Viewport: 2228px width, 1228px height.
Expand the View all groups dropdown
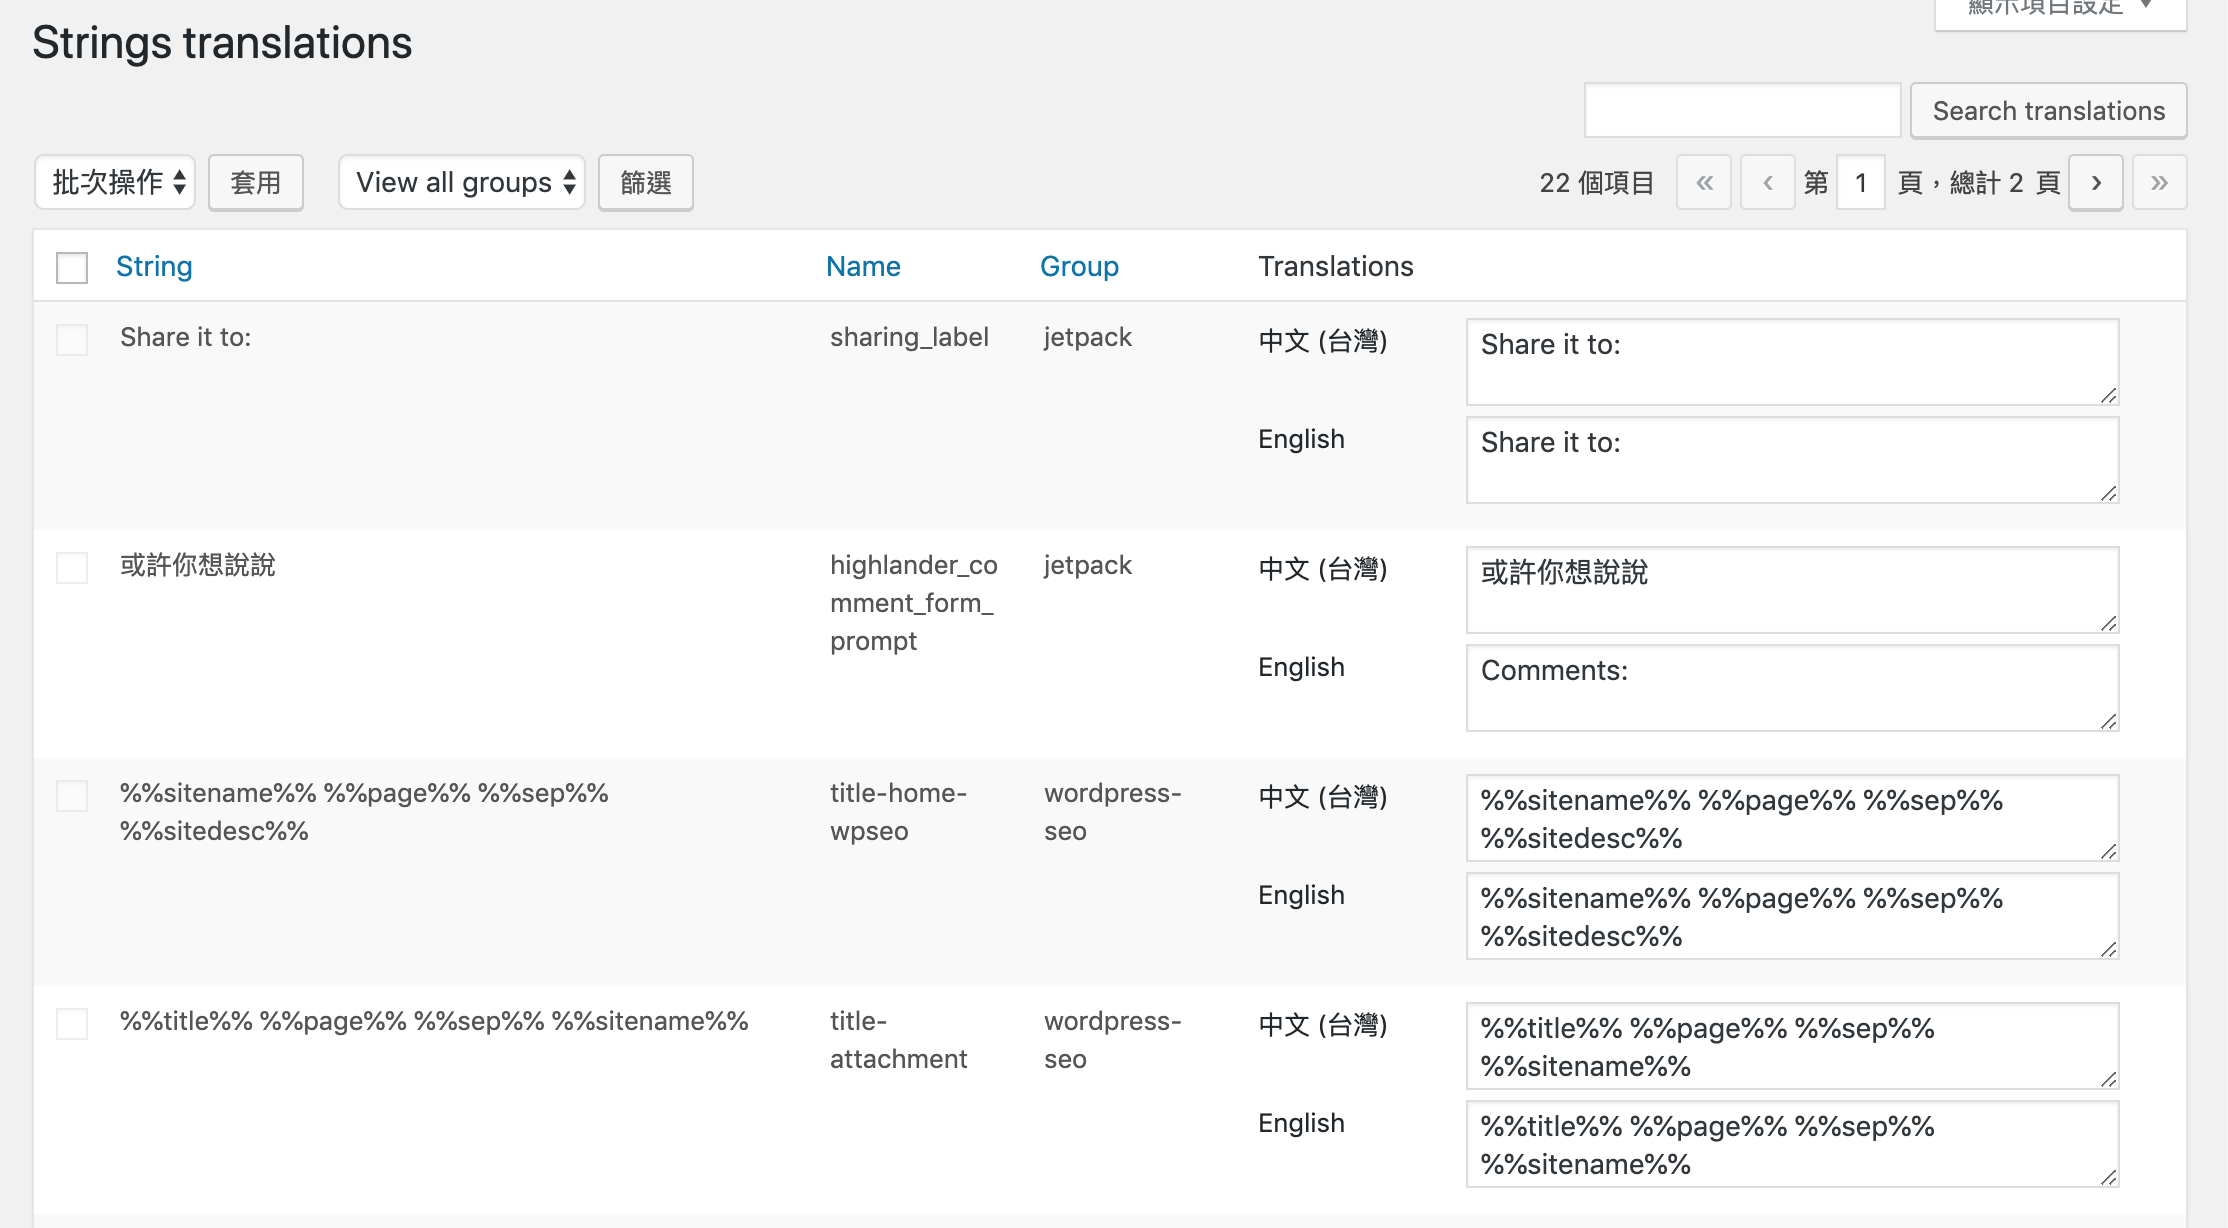(x=462, y=182)
